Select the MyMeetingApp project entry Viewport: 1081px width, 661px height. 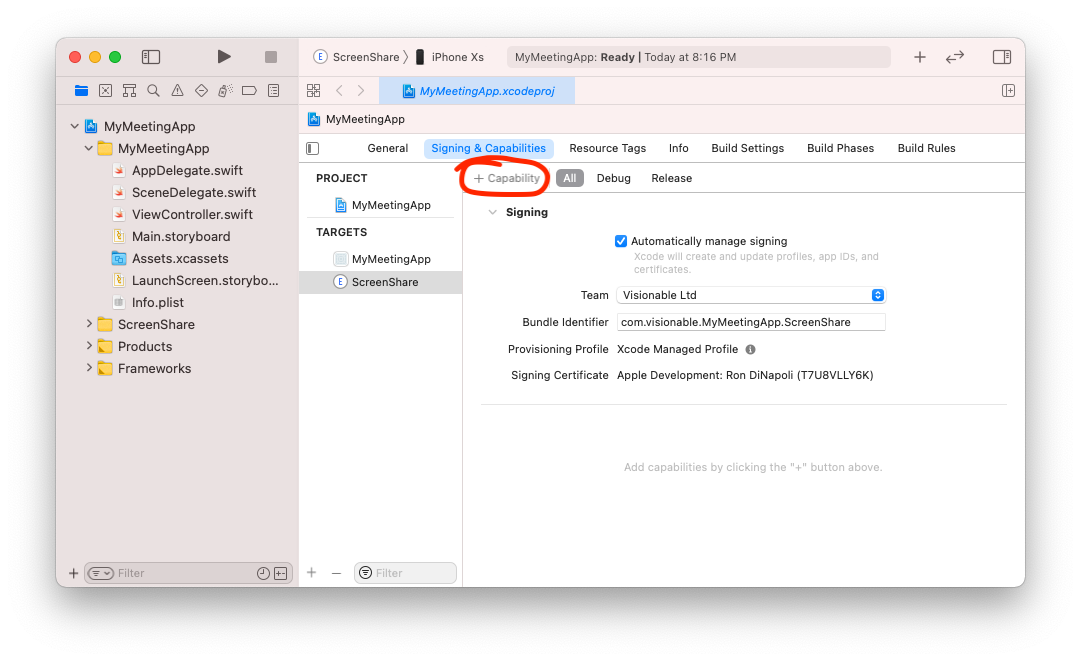coord(383,205)
